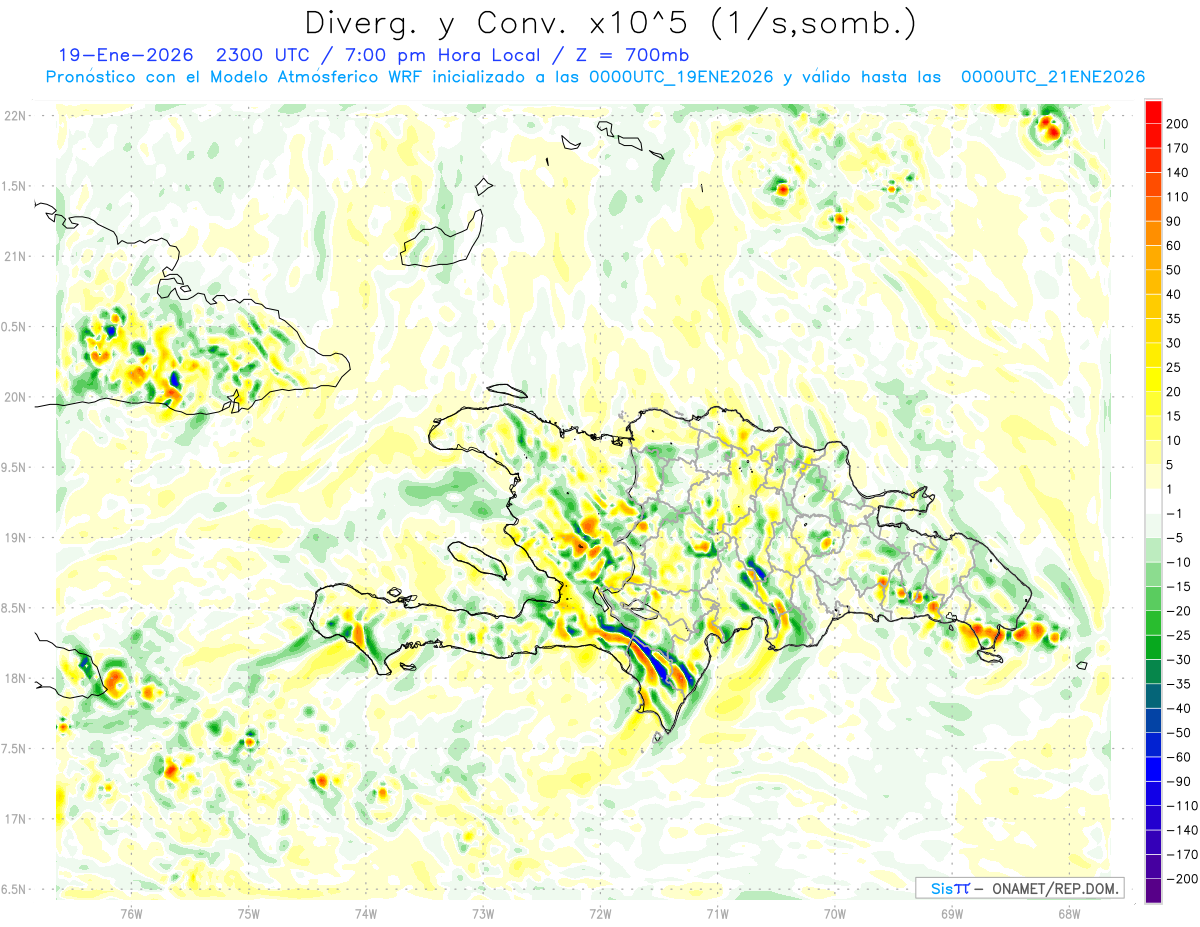
Task: Click the 71W longitude label
Action: (717, 913)
